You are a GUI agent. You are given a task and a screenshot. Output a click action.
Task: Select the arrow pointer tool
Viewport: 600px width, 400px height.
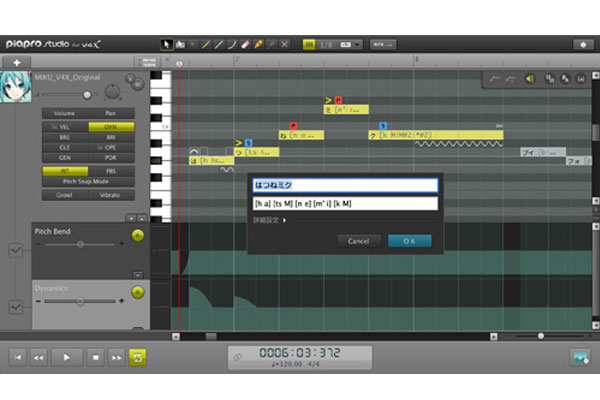coord(166,44)
